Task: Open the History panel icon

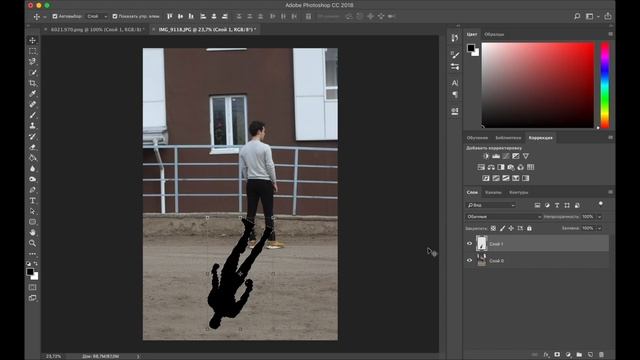Action: click(x=455, y=38)
